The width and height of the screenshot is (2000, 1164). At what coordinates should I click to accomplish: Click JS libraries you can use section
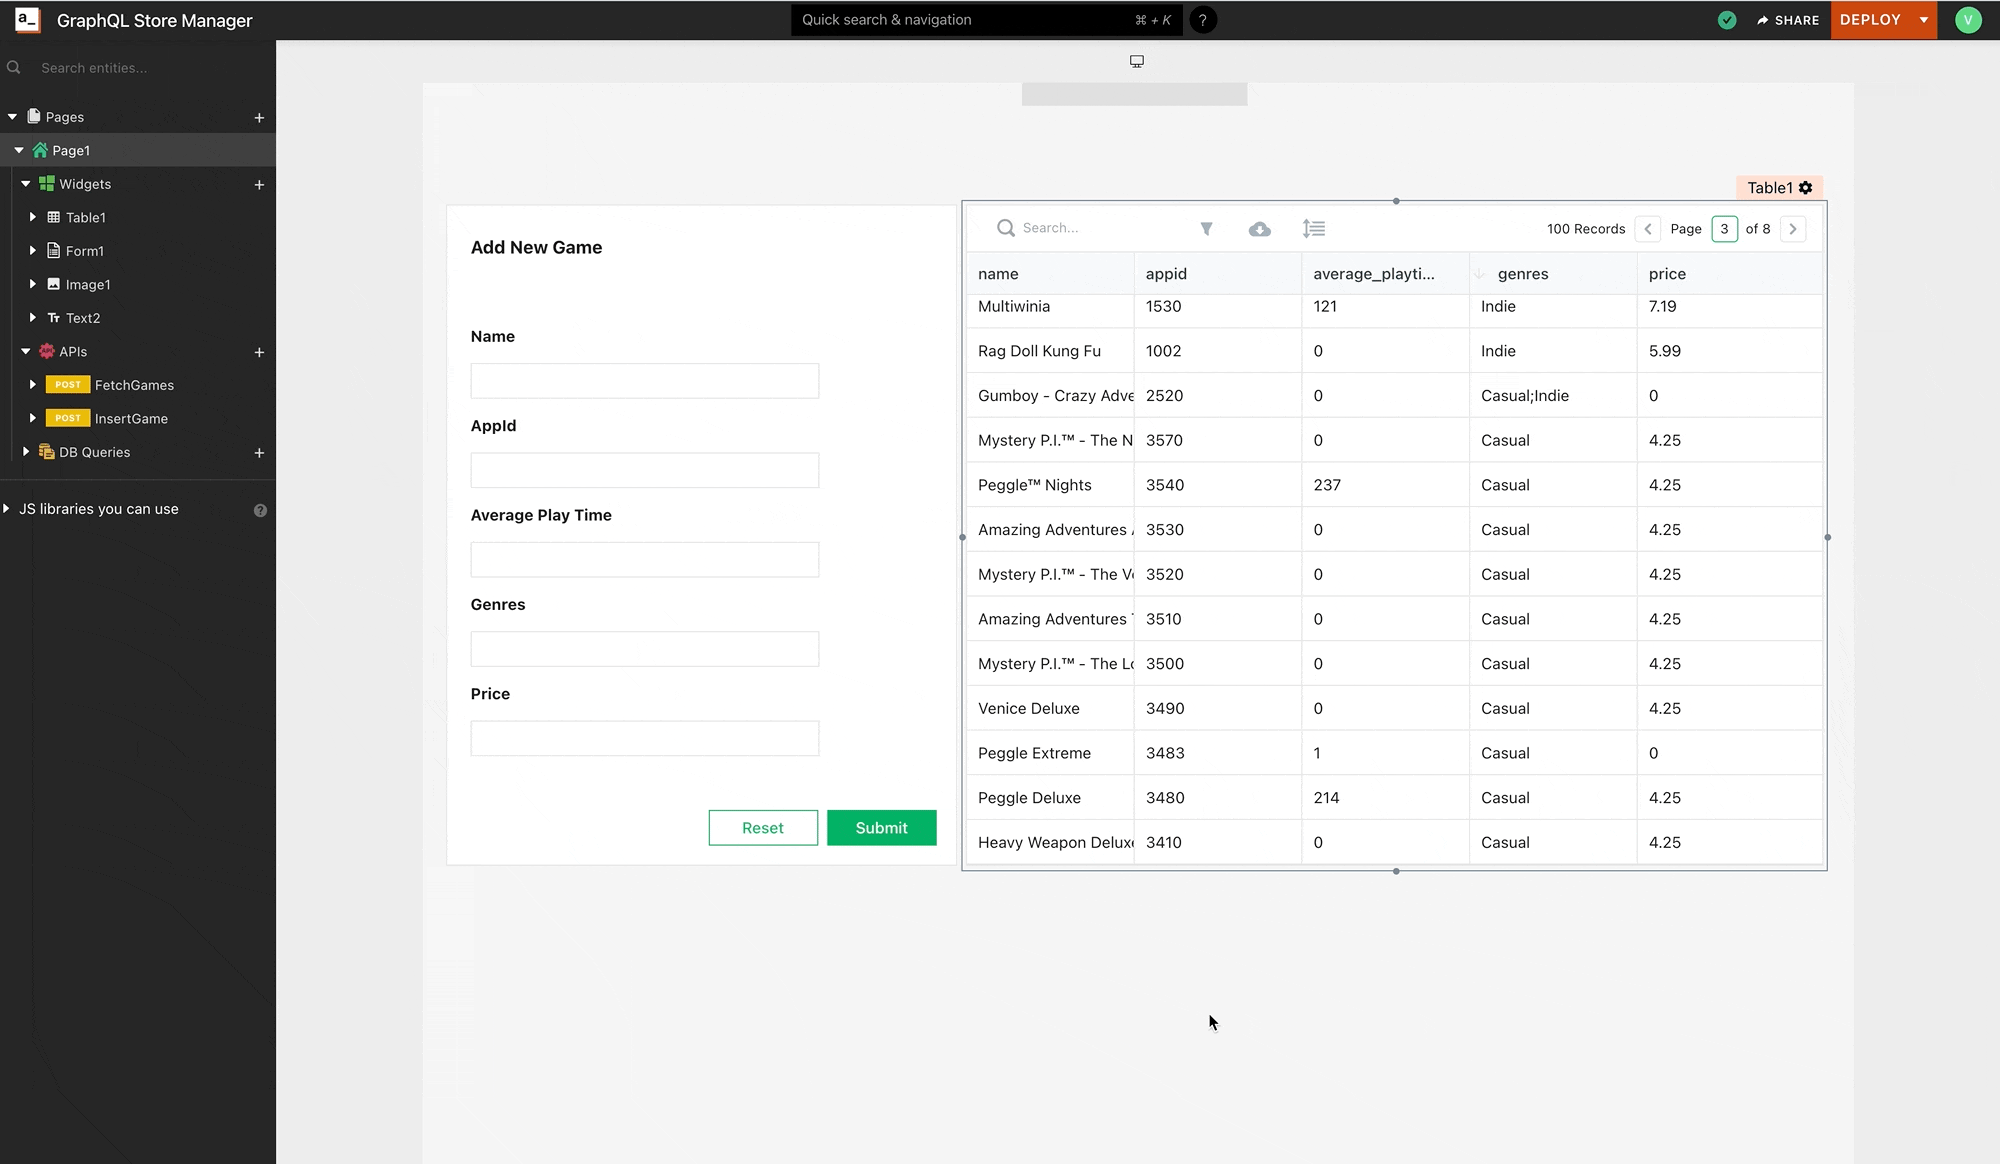[98, 507]
